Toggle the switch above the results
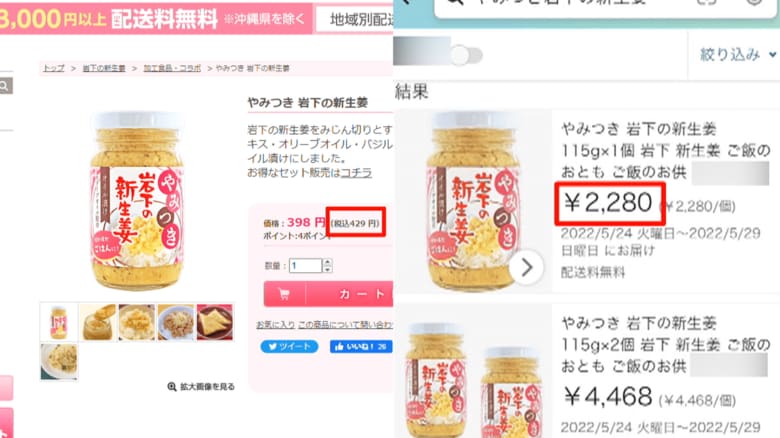The width and height of the screenshot is (780, 438). click(467, 55)
